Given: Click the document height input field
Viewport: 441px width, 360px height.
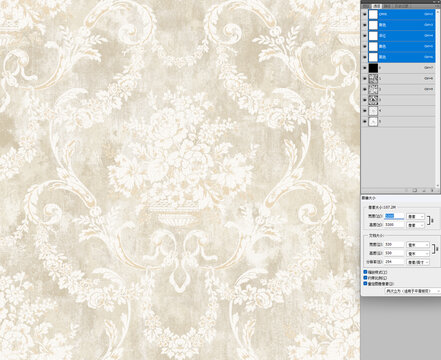Looking at the screenshot, I should pyautogui.click(x=394, y=253).
